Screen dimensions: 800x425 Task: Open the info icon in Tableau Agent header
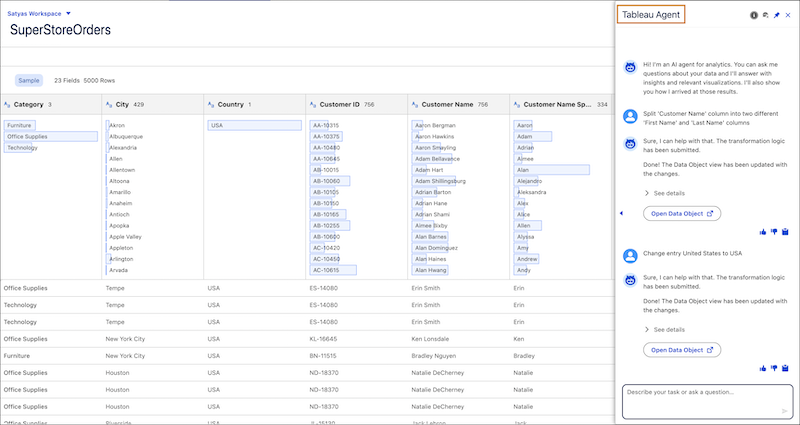click(x=754, y=15)
